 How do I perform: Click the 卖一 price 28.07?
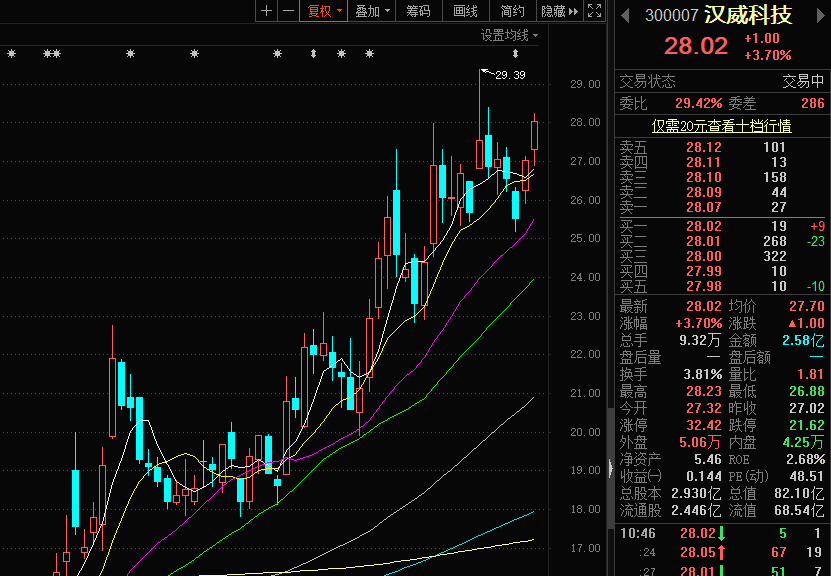[703, 207]
